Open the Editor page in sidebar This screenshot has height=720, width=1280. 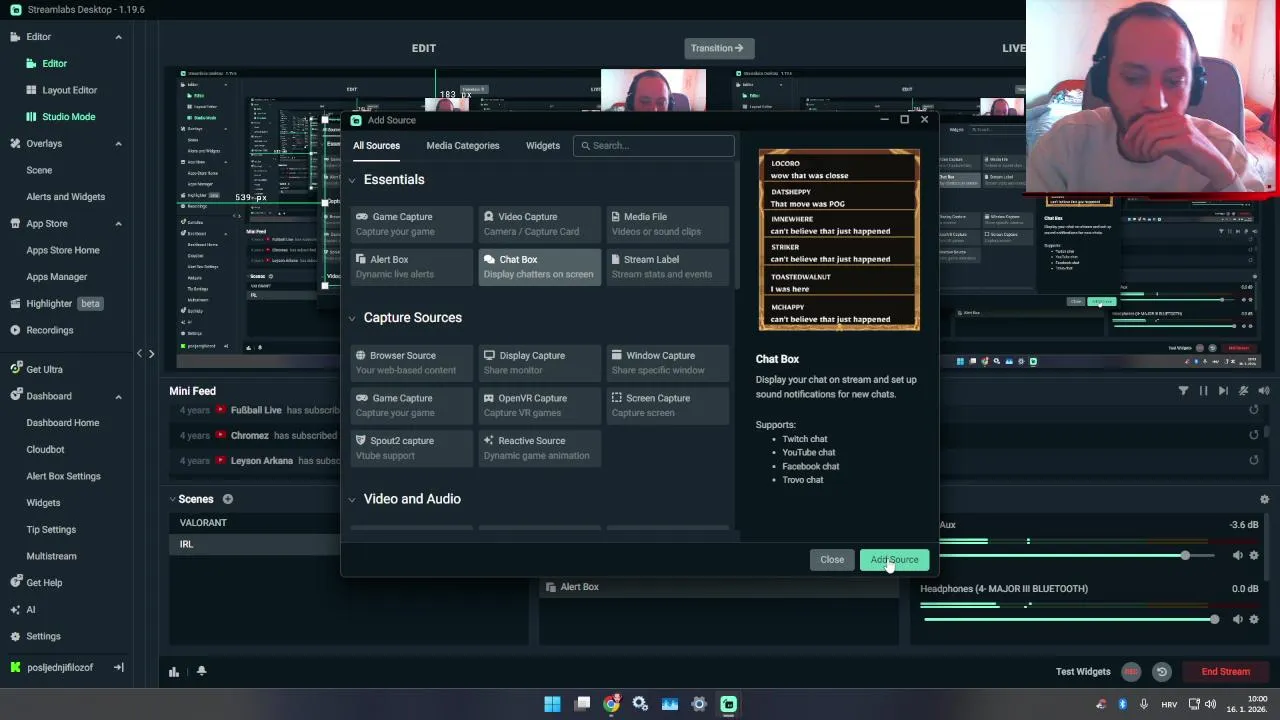(x=54, y=63)
